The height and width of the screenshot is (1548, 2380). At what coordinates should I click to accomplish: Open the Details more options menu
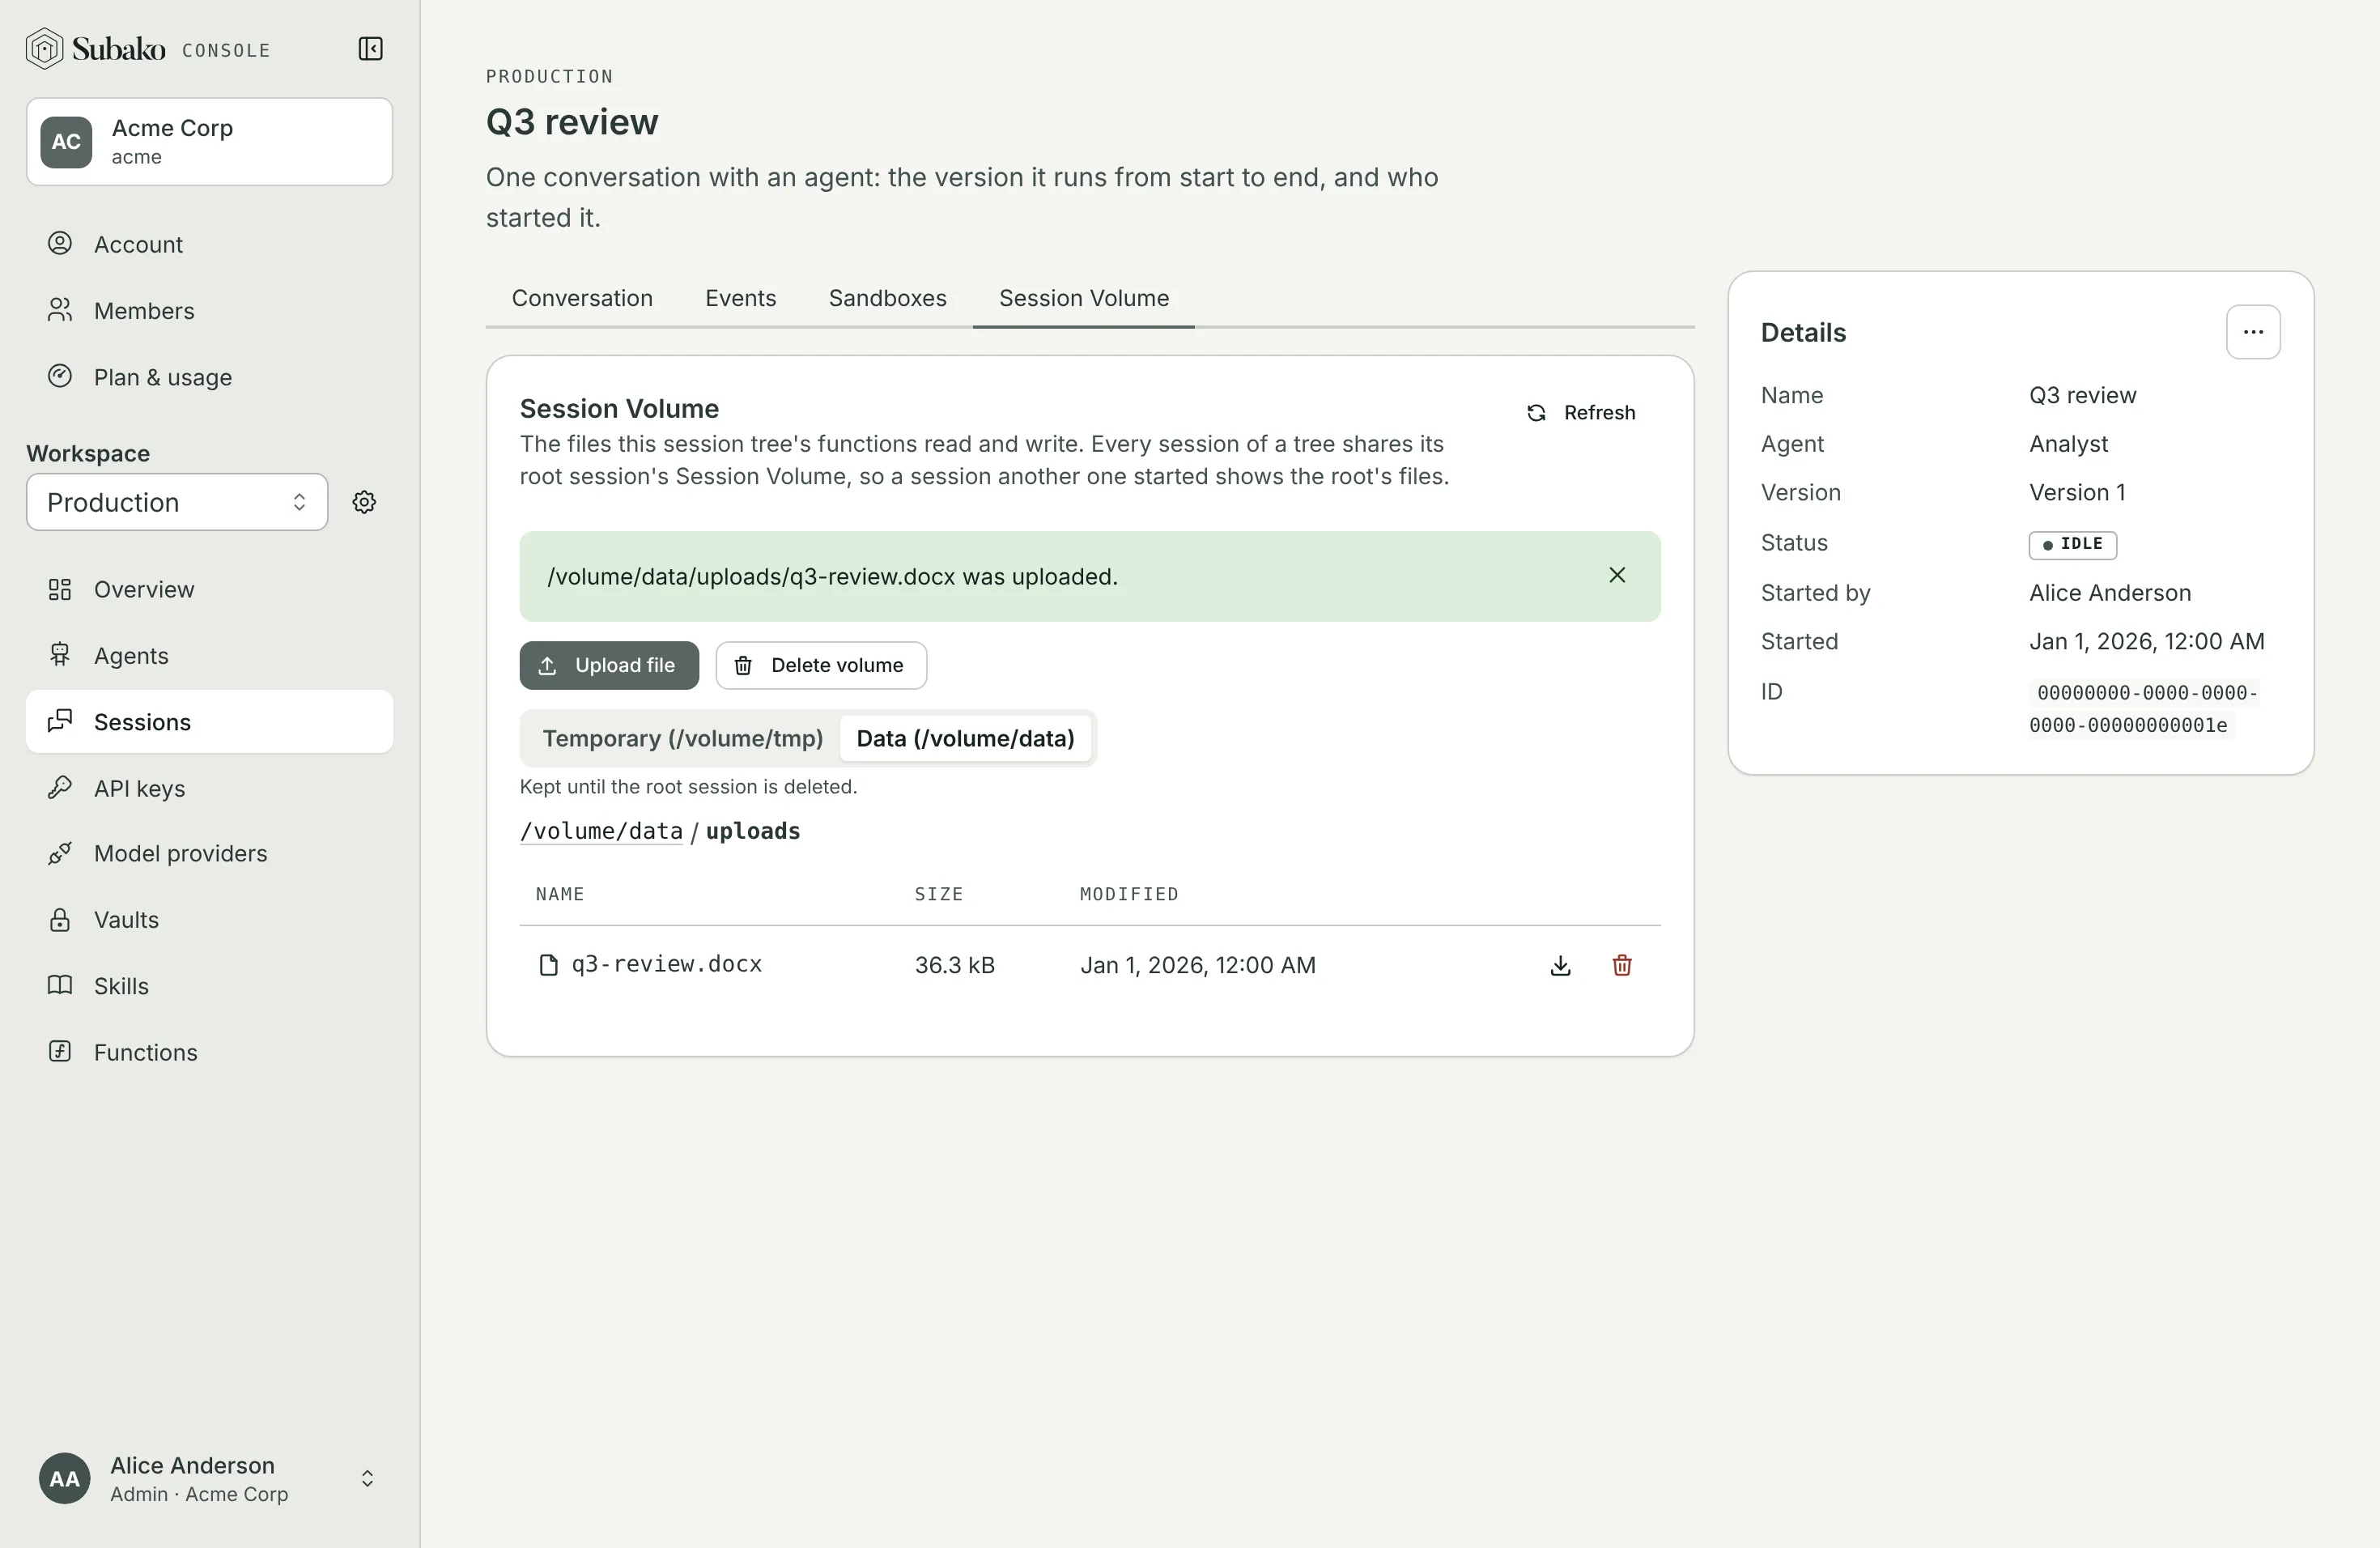(x=2253, y=332)
